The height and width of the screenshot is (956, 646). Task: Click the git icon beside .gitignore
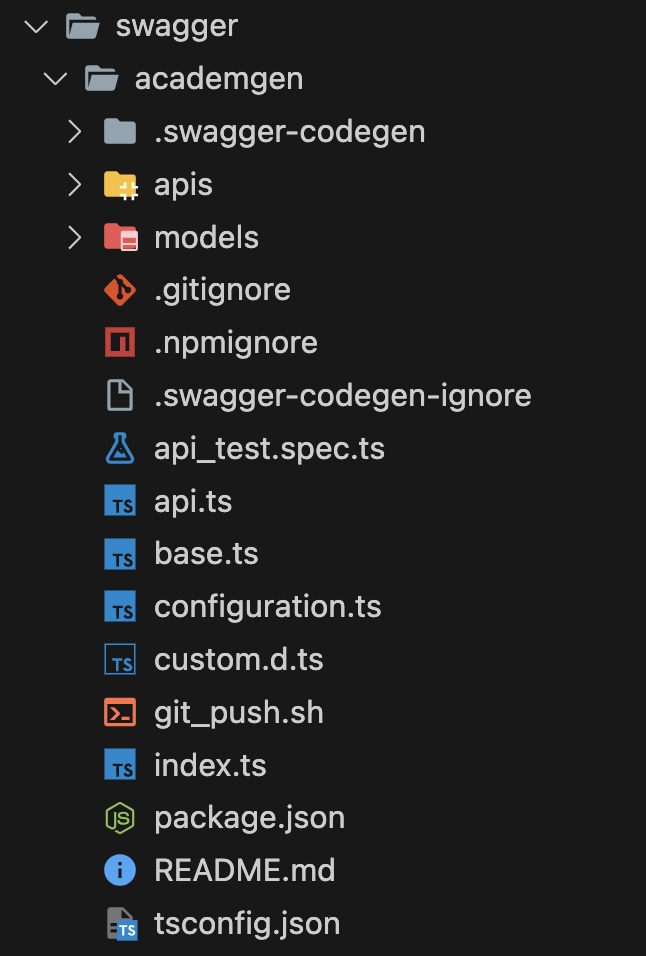(x=120, y=290)
